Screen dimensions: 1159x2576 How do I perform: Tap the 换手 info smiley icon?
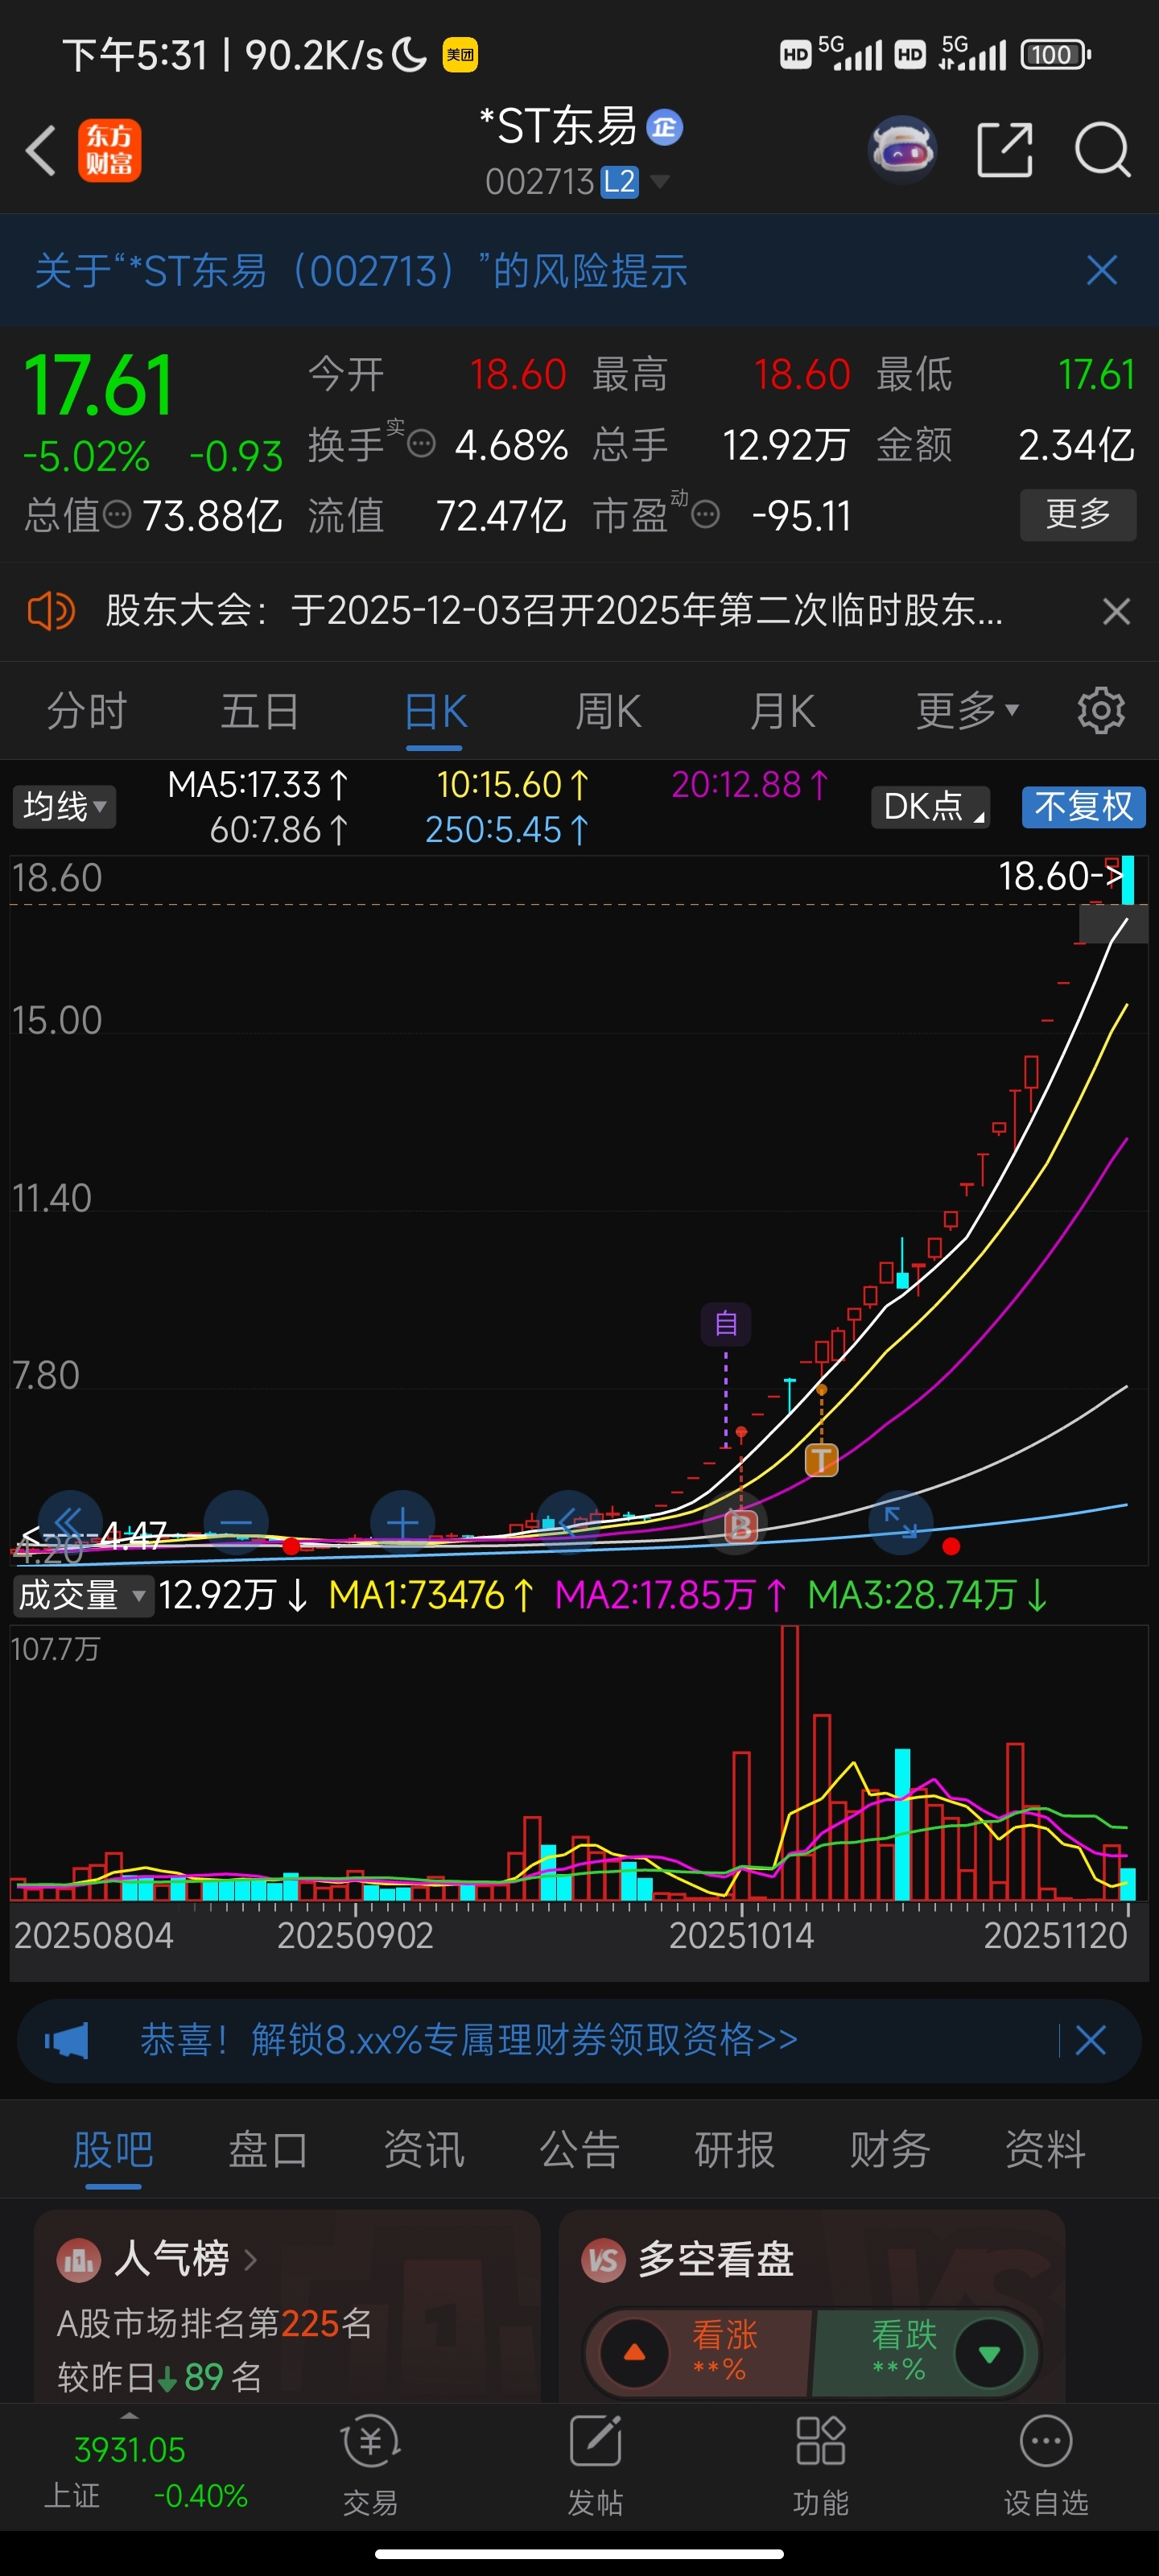pyautogui.click(x=422, y=443)
